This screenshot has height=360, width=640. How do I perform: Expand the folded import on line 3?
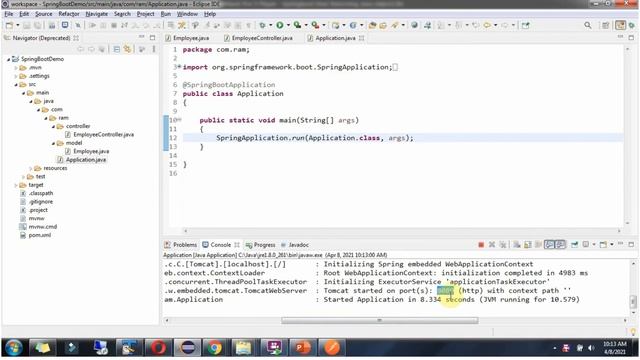(x=179, y=66)
